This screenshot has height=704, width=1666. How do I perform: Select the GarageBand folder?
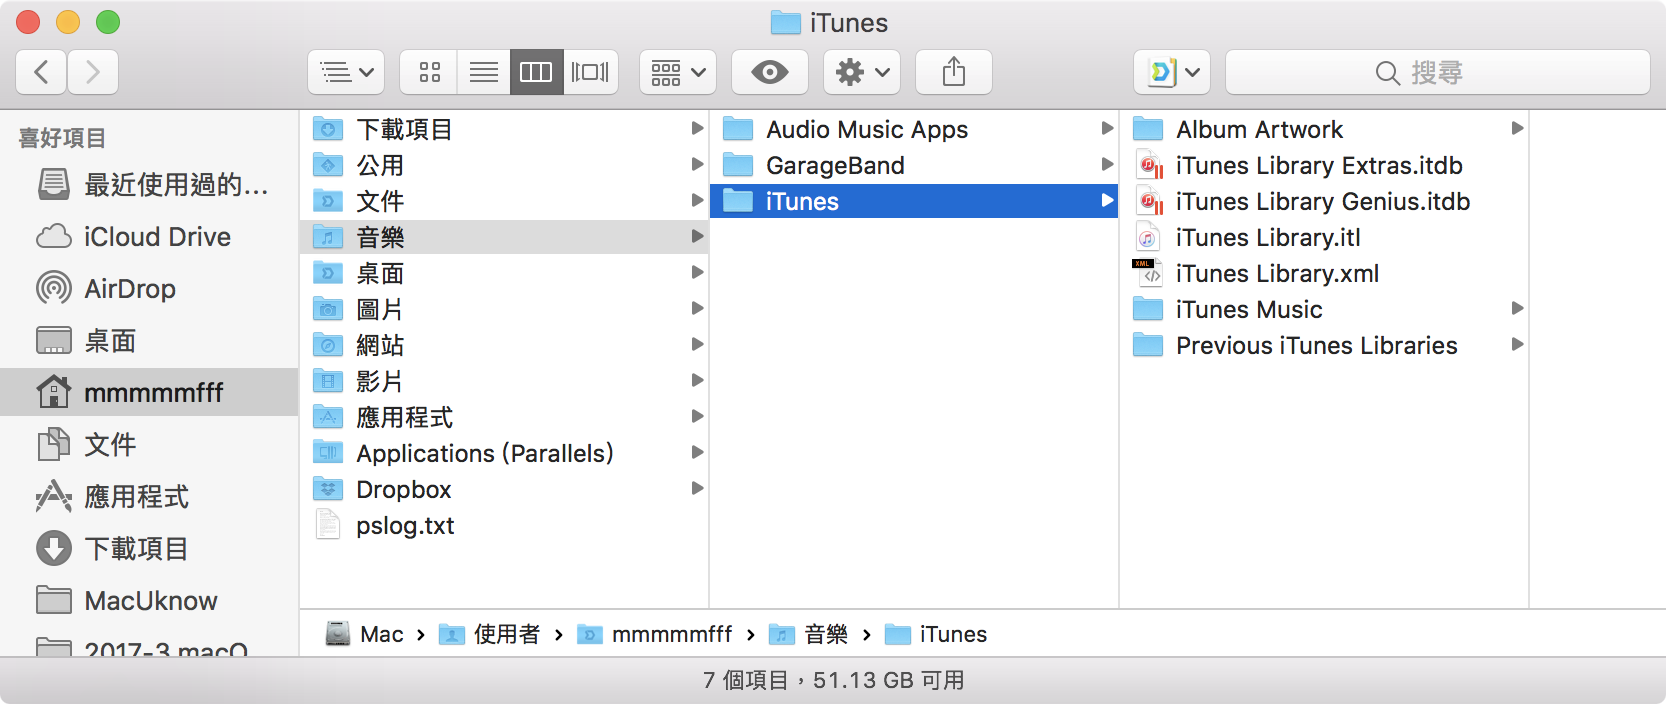[x=914, y=165]
